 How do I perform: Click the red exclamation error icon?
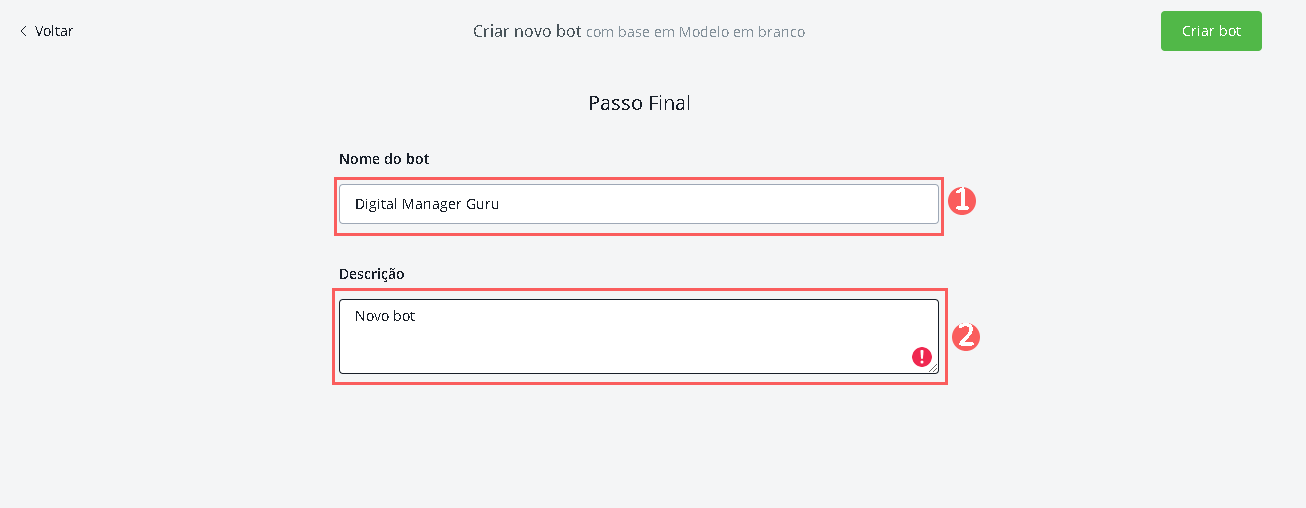[x=922, y=357]
